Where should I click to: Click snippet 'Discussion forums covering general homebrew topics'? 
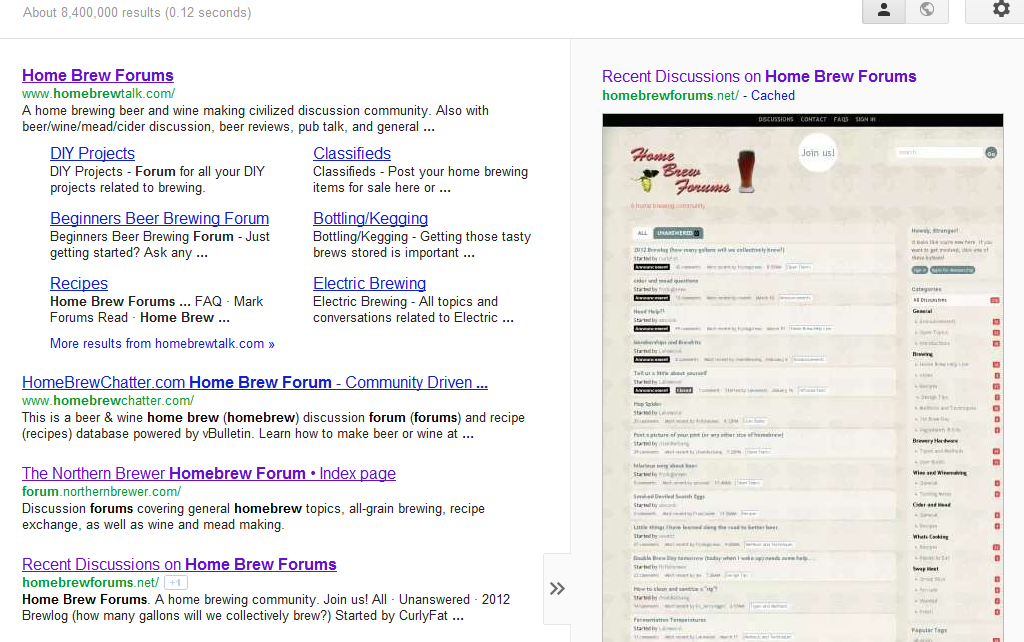click(x=253, y=517)
